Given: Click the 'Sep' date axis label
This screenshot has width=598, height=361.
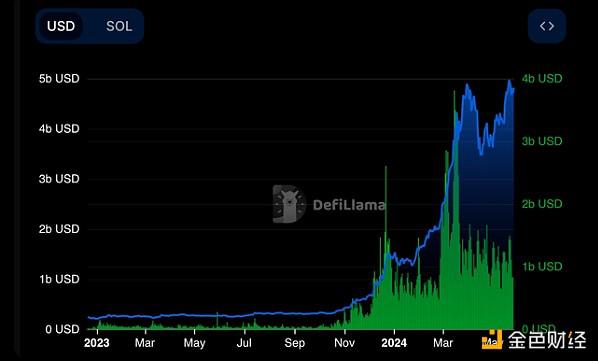Looking at the screenshot, I should coord(295,343).
